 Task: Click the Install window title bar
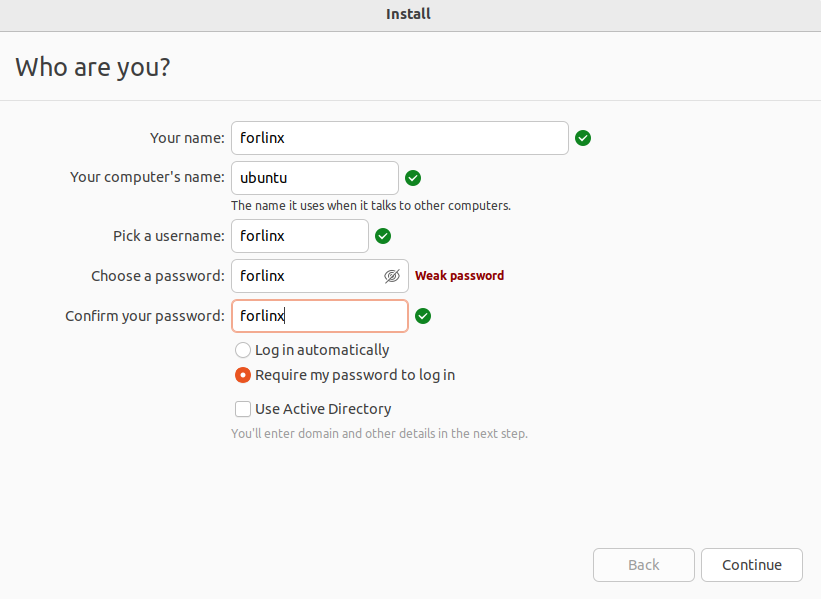(408, 14)
